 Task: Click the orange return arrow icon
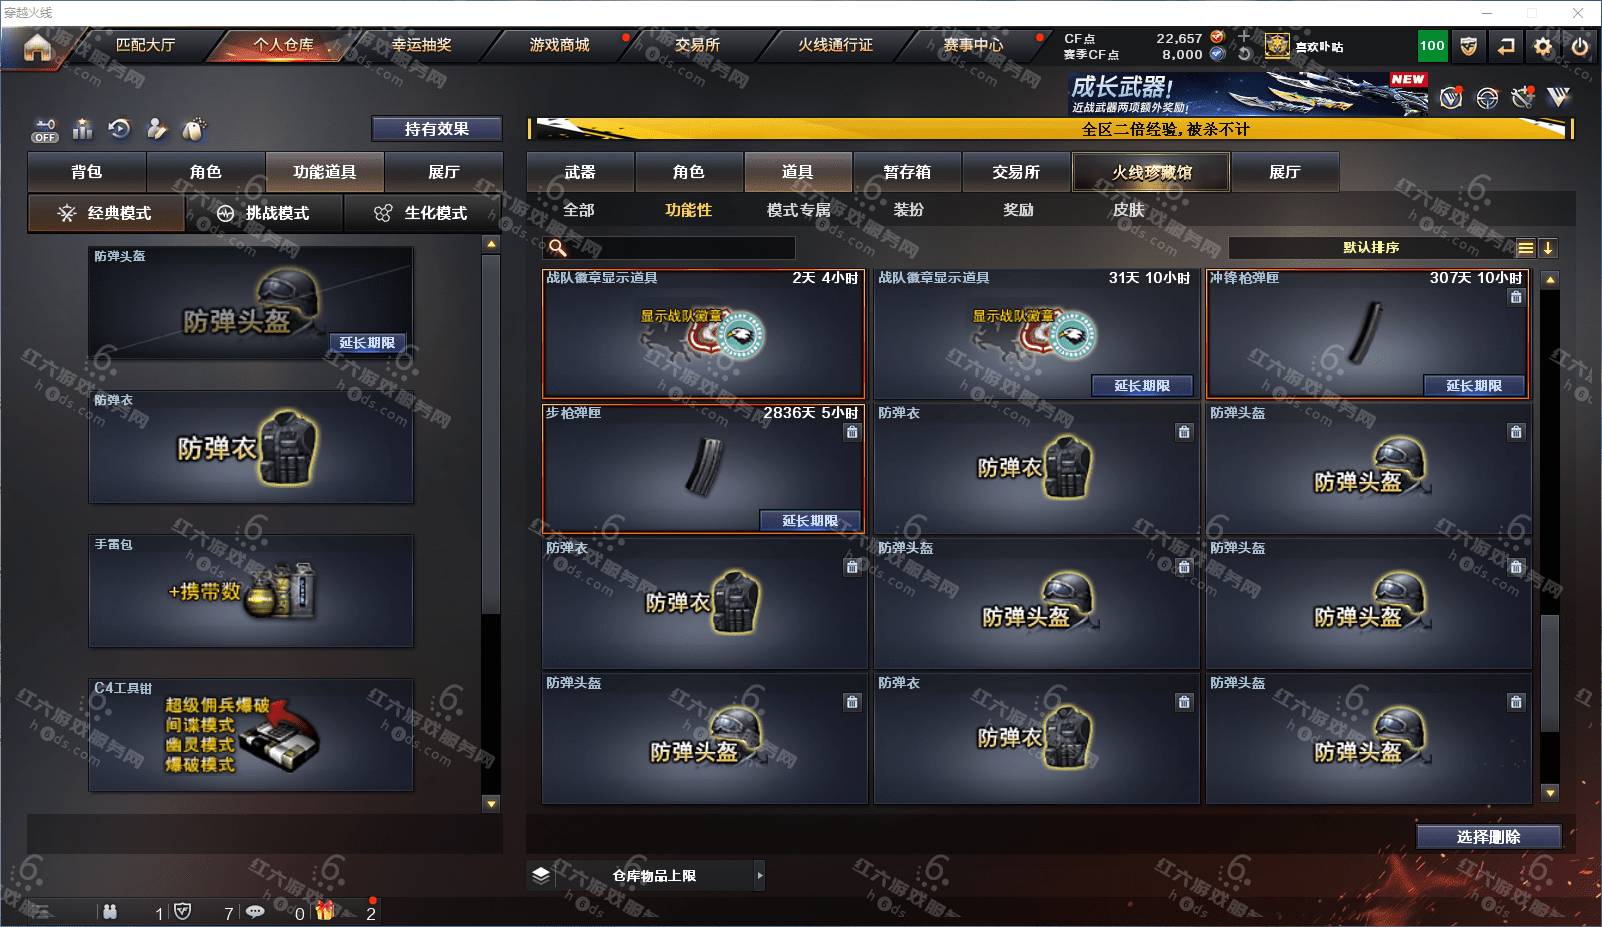click(1506, 46)
